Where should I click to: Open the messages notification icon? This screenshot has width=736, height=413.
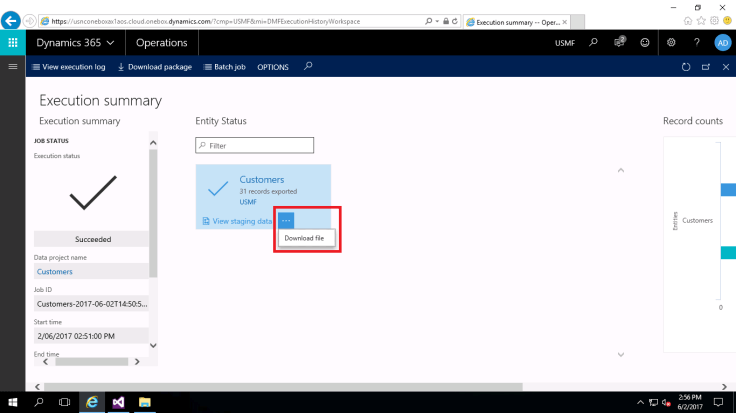pos(619,43)
